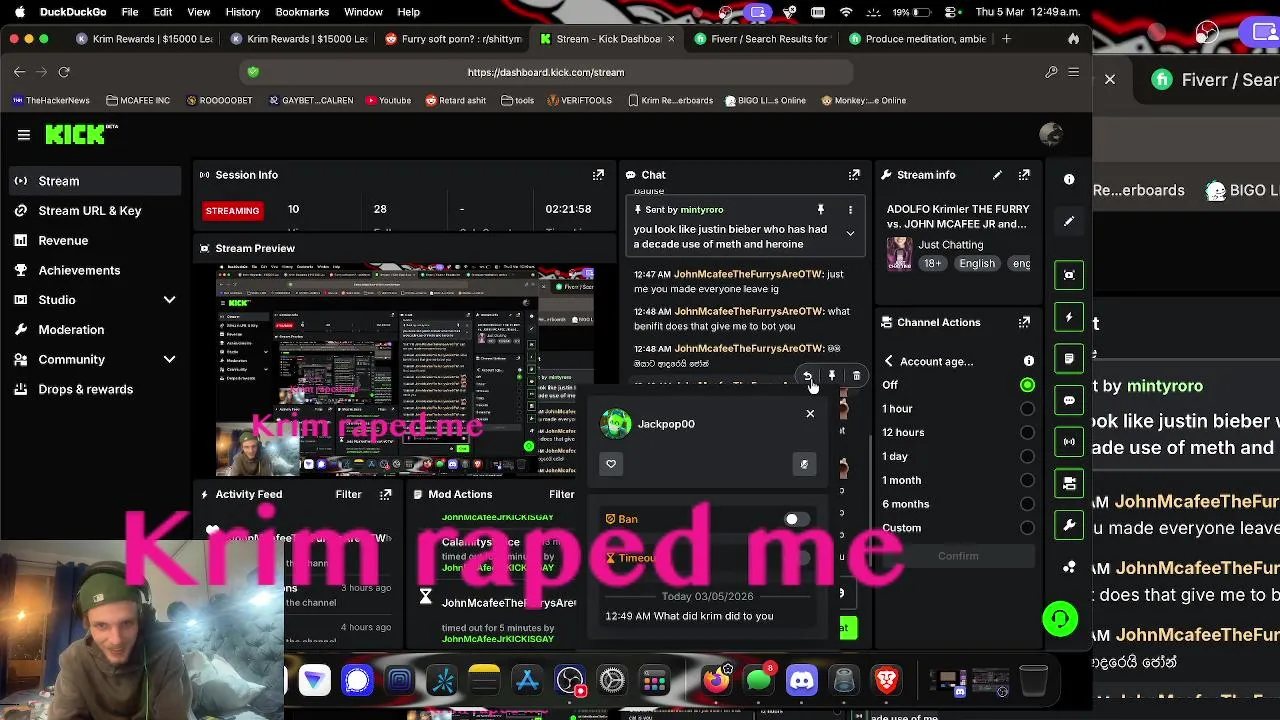Screen dimensions: 1280x720
Task: Open the Activity Feed Filter
Action: 348,494
